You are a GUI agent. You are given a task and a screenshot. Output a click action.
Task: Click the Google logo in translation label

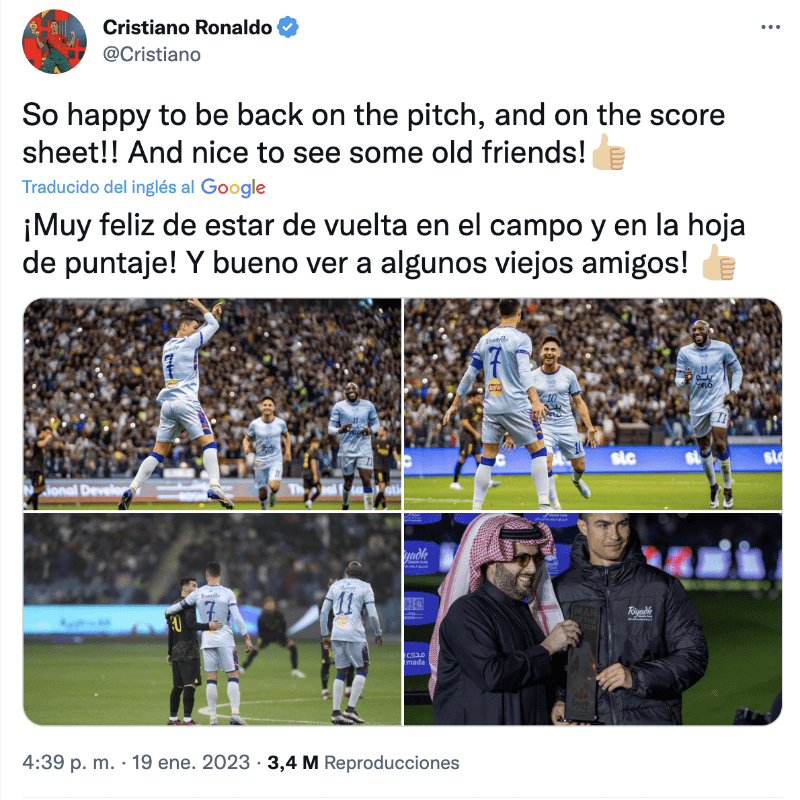(x=233, y=188)
